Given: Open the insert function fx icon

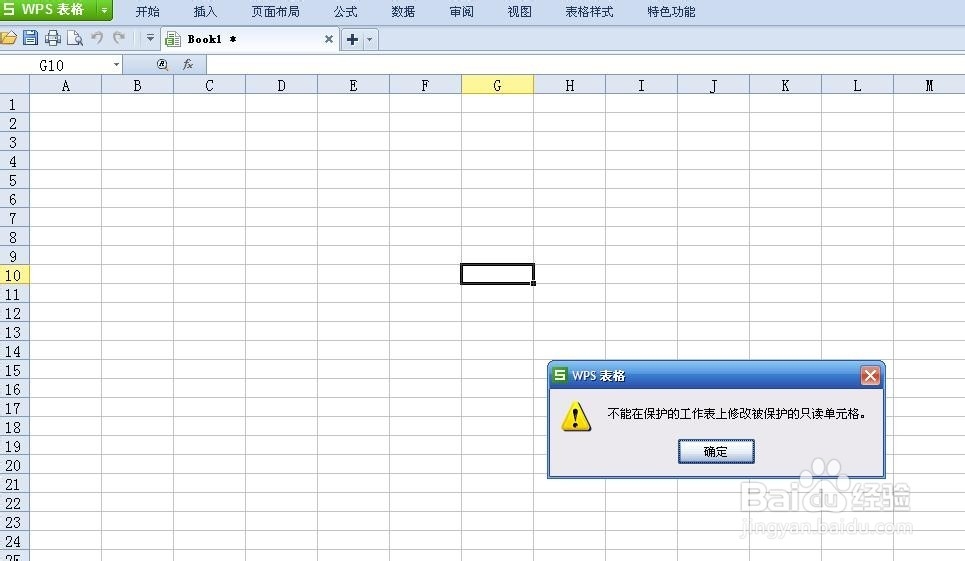Looking at the screenshot, I should [188, 65].
